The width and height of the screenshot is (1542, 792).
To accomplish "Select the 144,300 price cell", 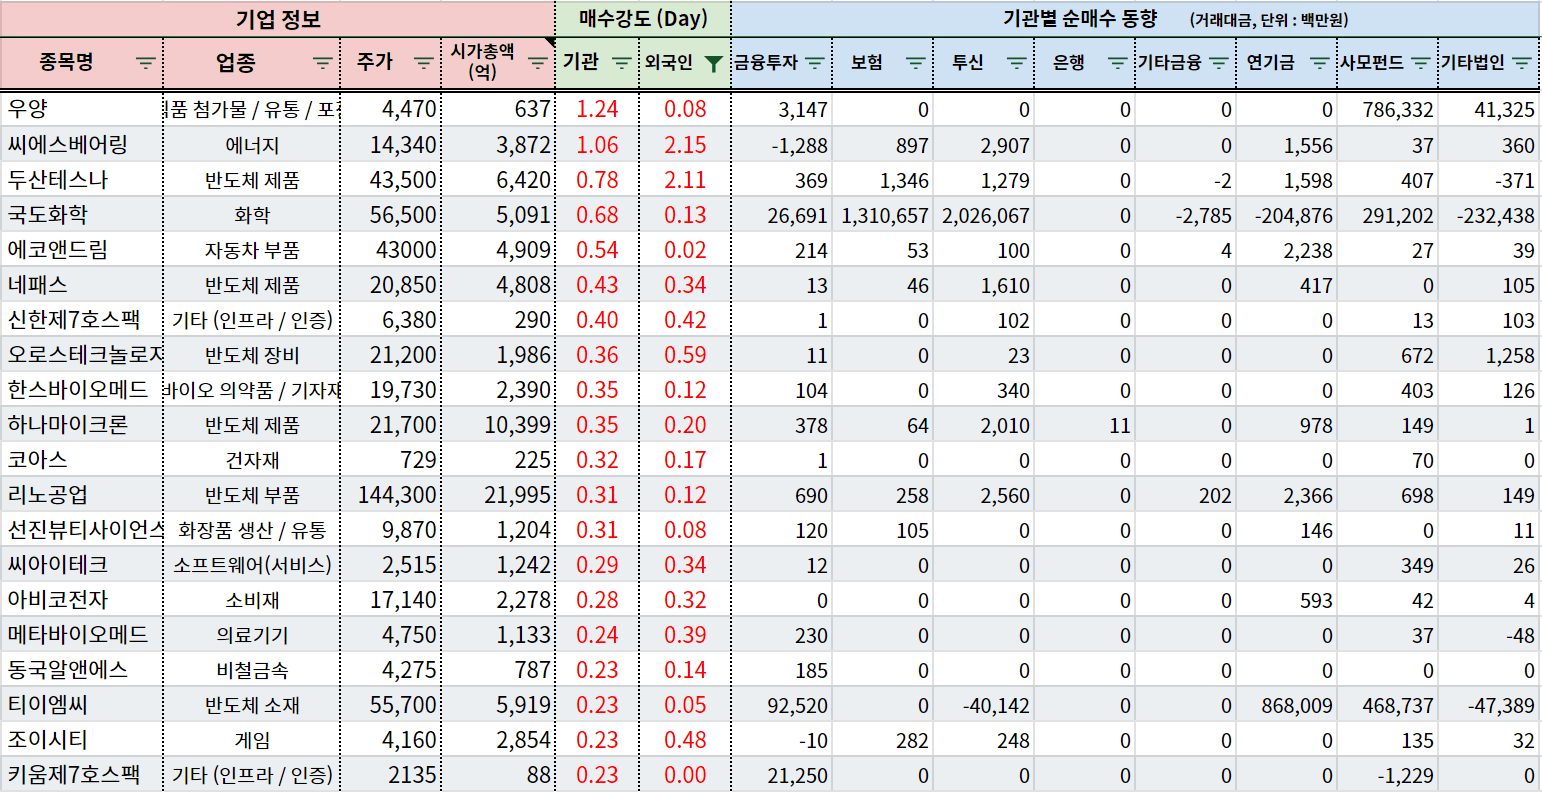I will (x=391, y=494).
